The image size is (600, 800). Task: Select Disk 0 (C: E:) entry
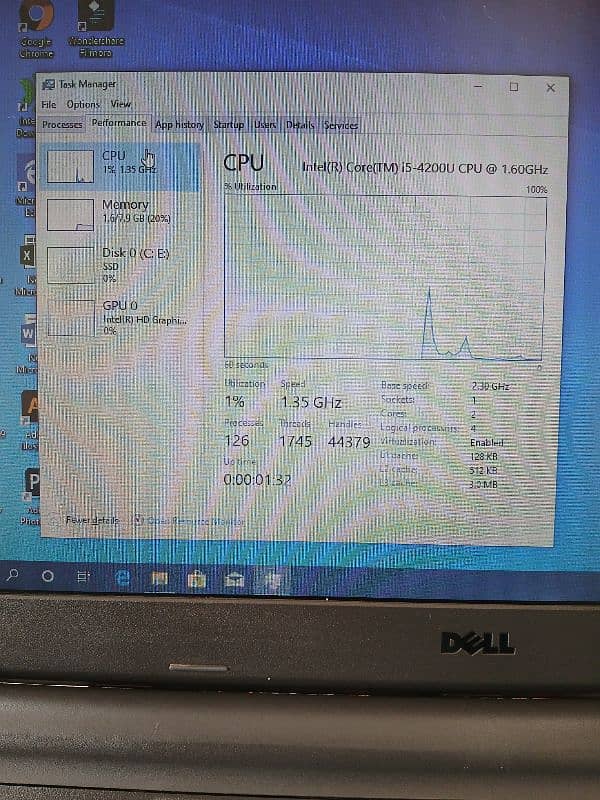tap(120, 265)
